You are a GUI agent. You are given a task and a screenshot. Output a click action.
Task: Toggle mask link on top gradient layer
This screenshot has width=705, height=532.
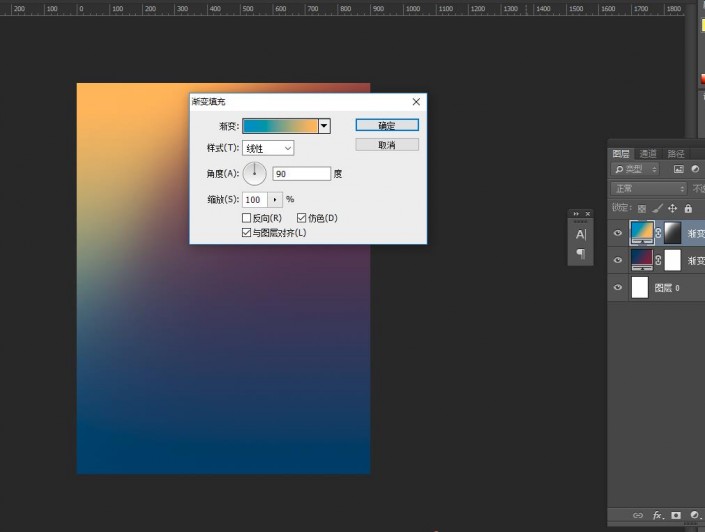tap(658, 233)
